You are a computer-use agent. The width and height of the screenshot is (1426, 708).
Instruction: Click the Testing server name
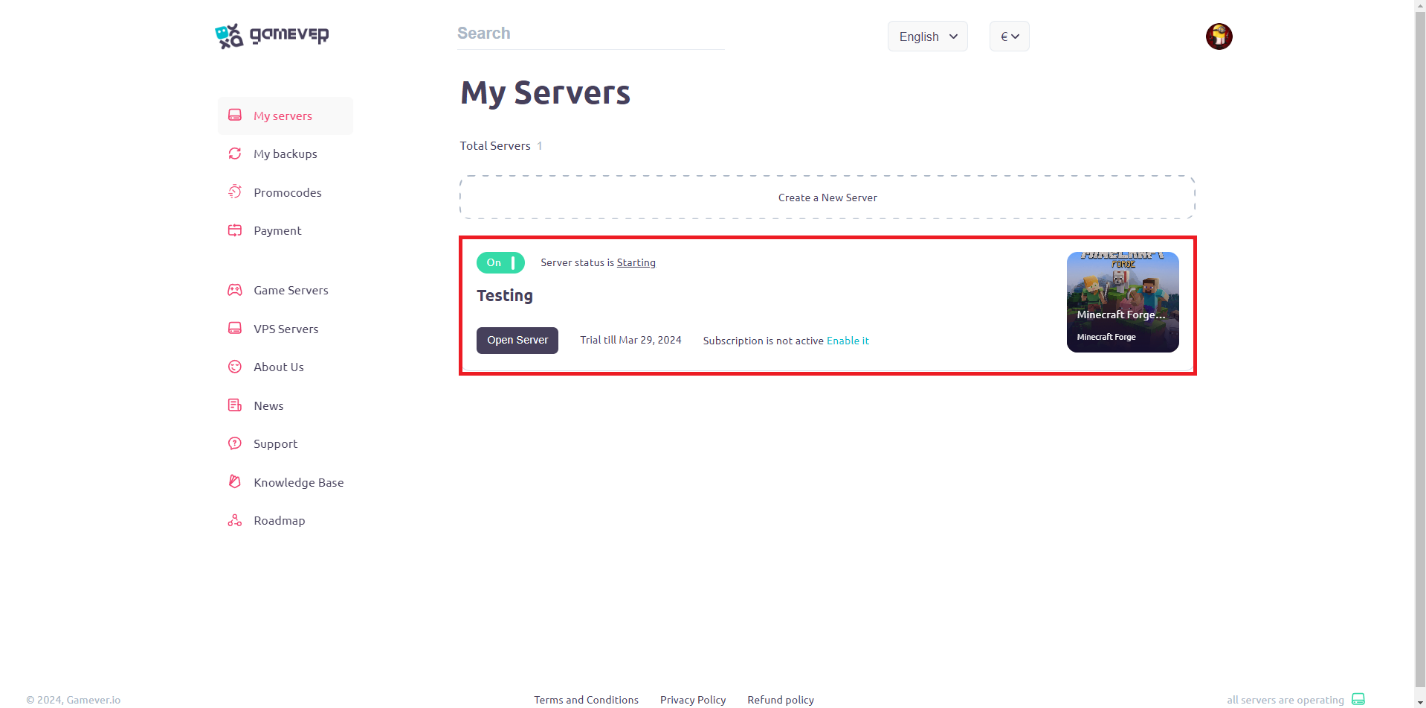505,296
